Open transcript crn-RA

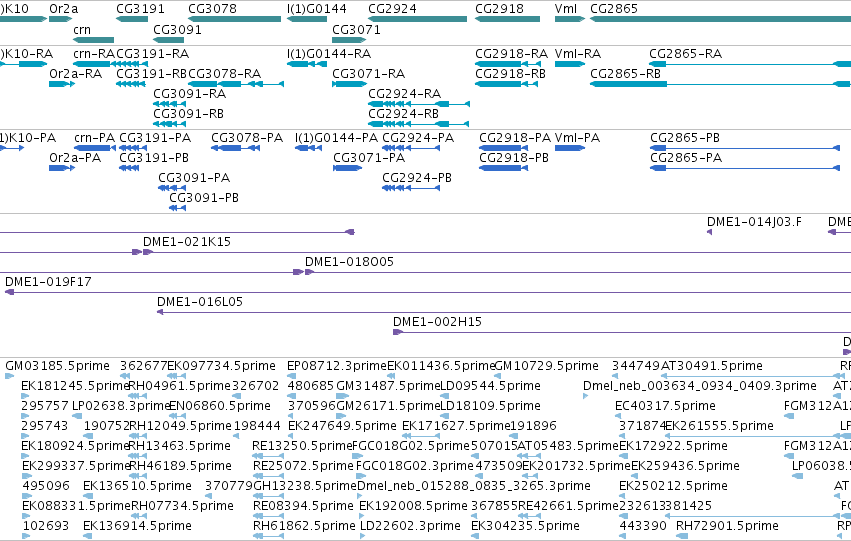click(x=94, y=54)
